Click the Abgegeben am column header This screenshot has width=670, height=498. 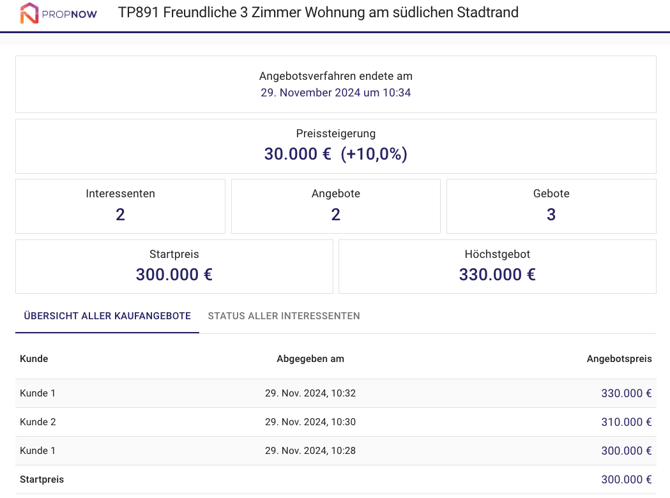pyautogui.click(x=310, y=359)
